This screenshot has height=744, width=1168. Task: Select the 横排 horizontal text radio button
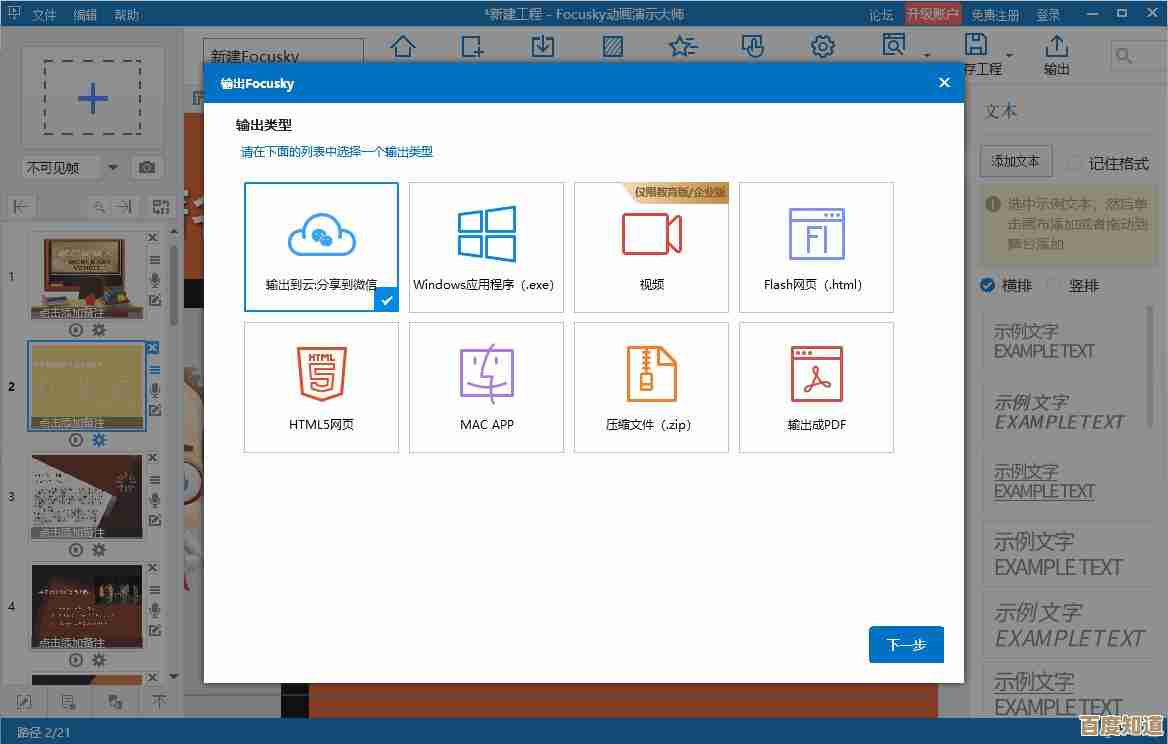coord(988,286)
